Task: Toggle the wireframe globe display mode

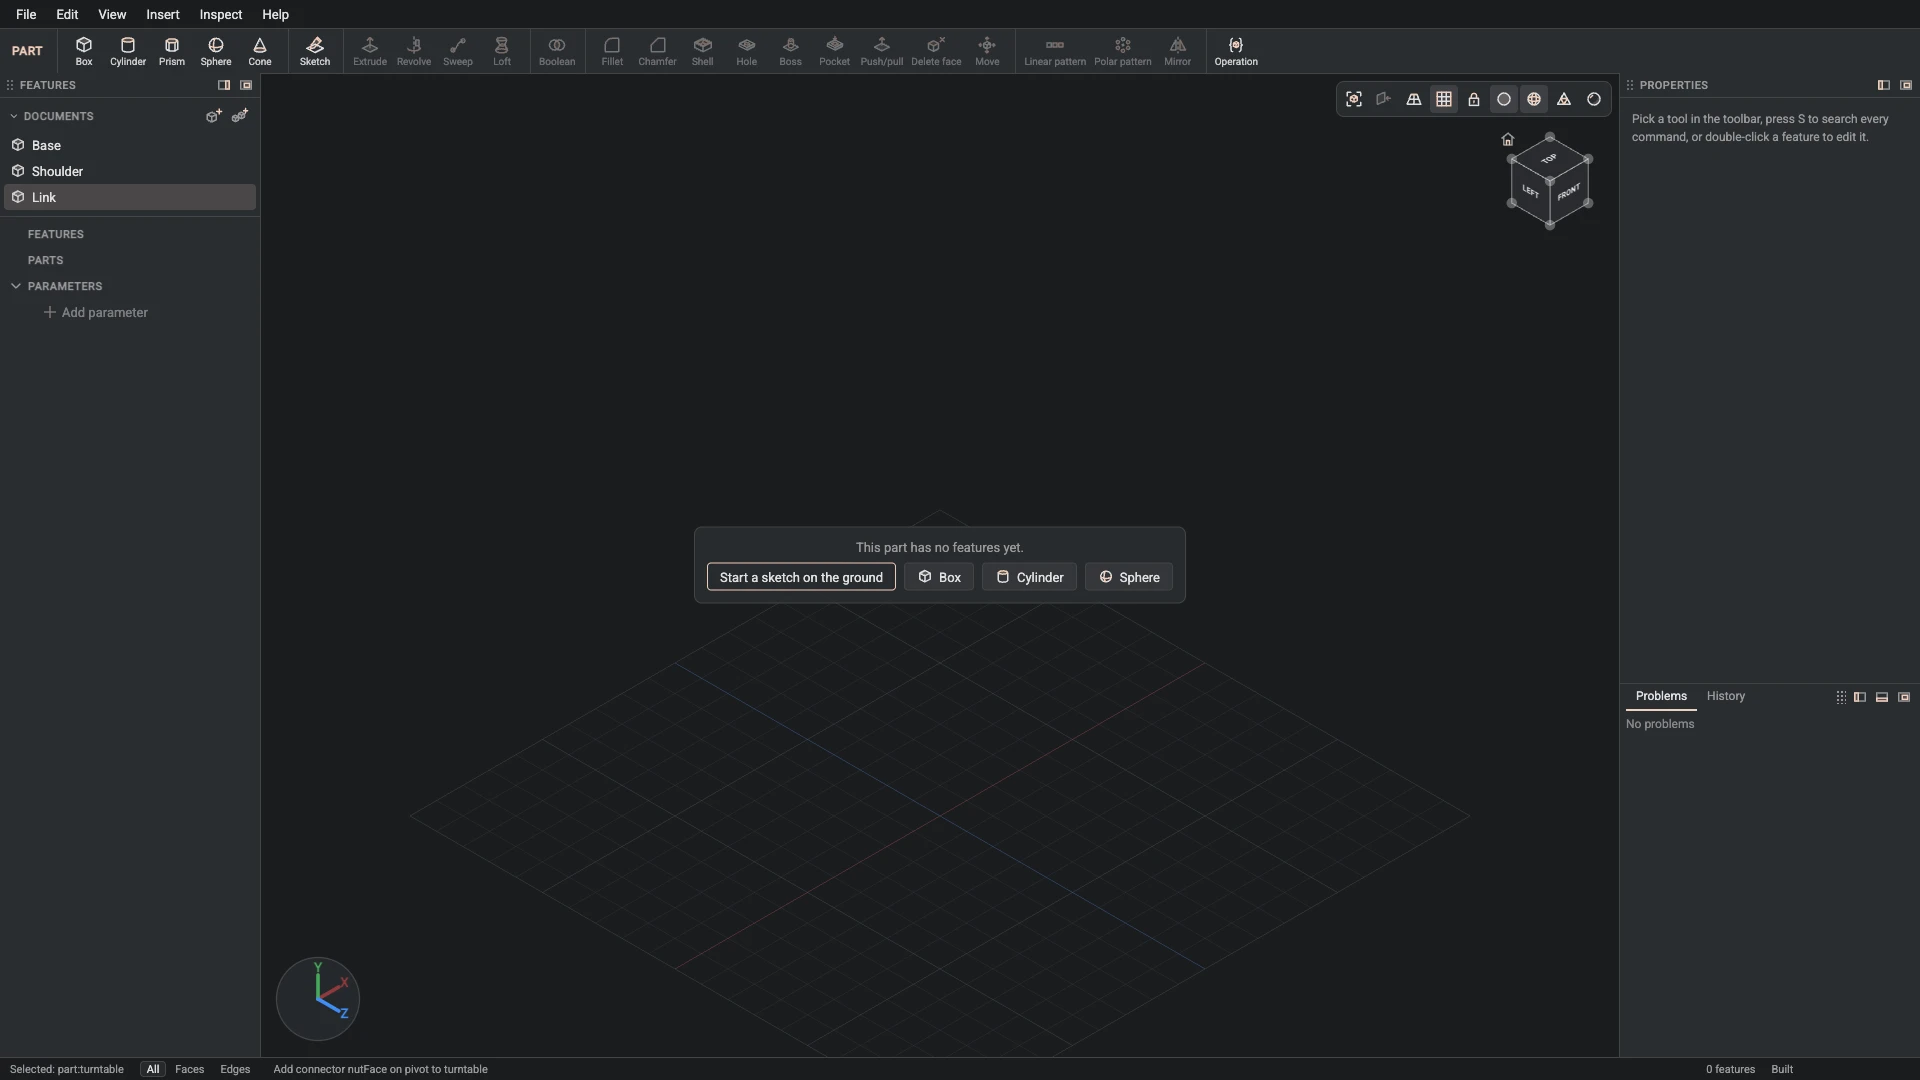Action: [x=1534, y=99]
